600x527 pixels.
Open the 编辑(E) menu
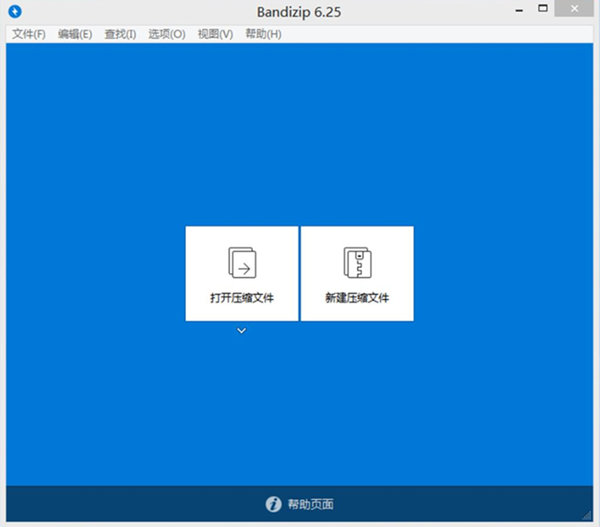tap(75, 34)
